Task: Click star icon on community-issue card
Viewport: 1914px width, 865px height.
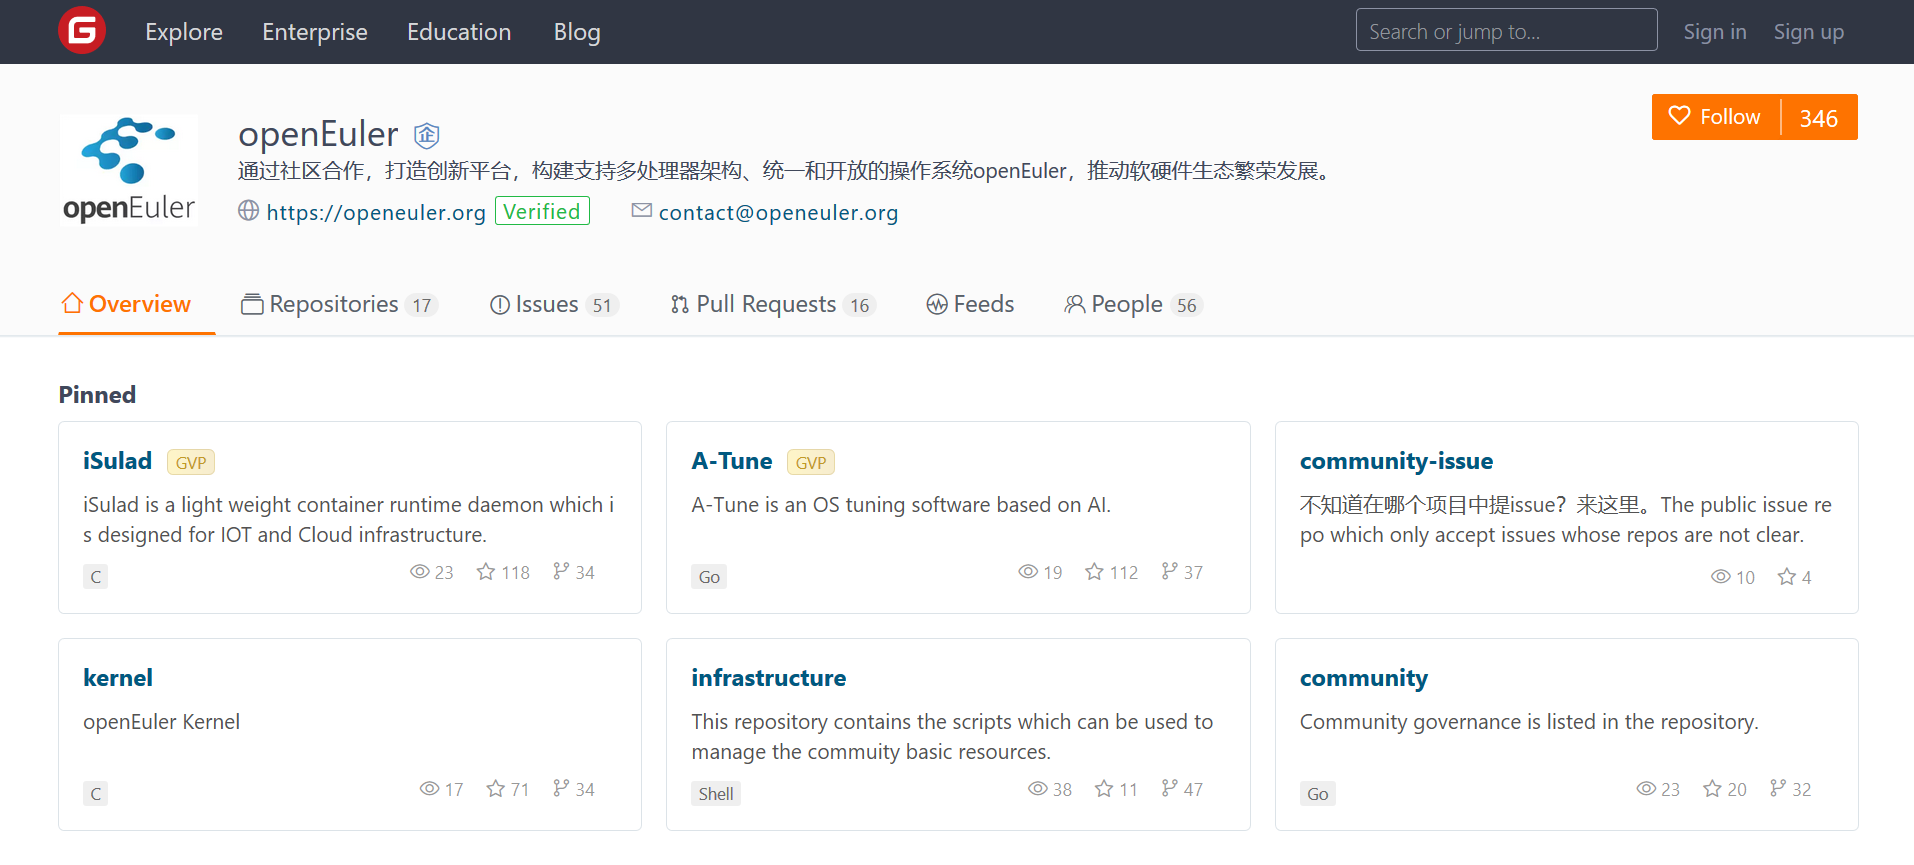Action: 1787,577
